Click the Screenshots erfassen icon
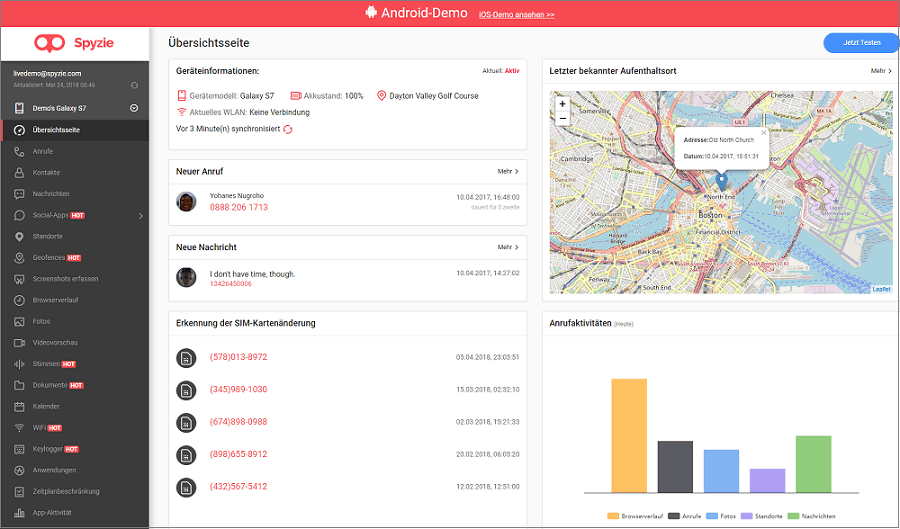This screenshot has height=529, width=900. (20, 279)
